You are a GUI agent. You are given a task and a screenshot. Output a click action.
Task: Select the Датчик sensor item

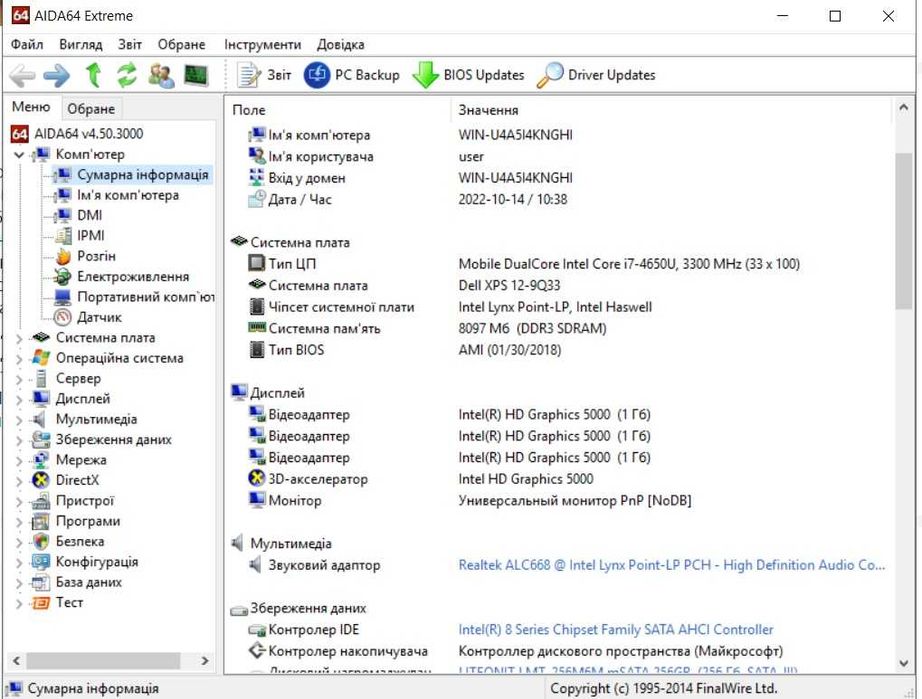point(99,317)
